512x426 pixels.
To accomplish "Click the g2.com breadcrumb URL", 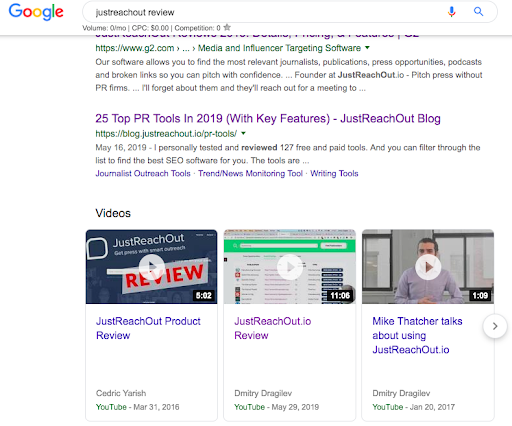I will (228, 48).
